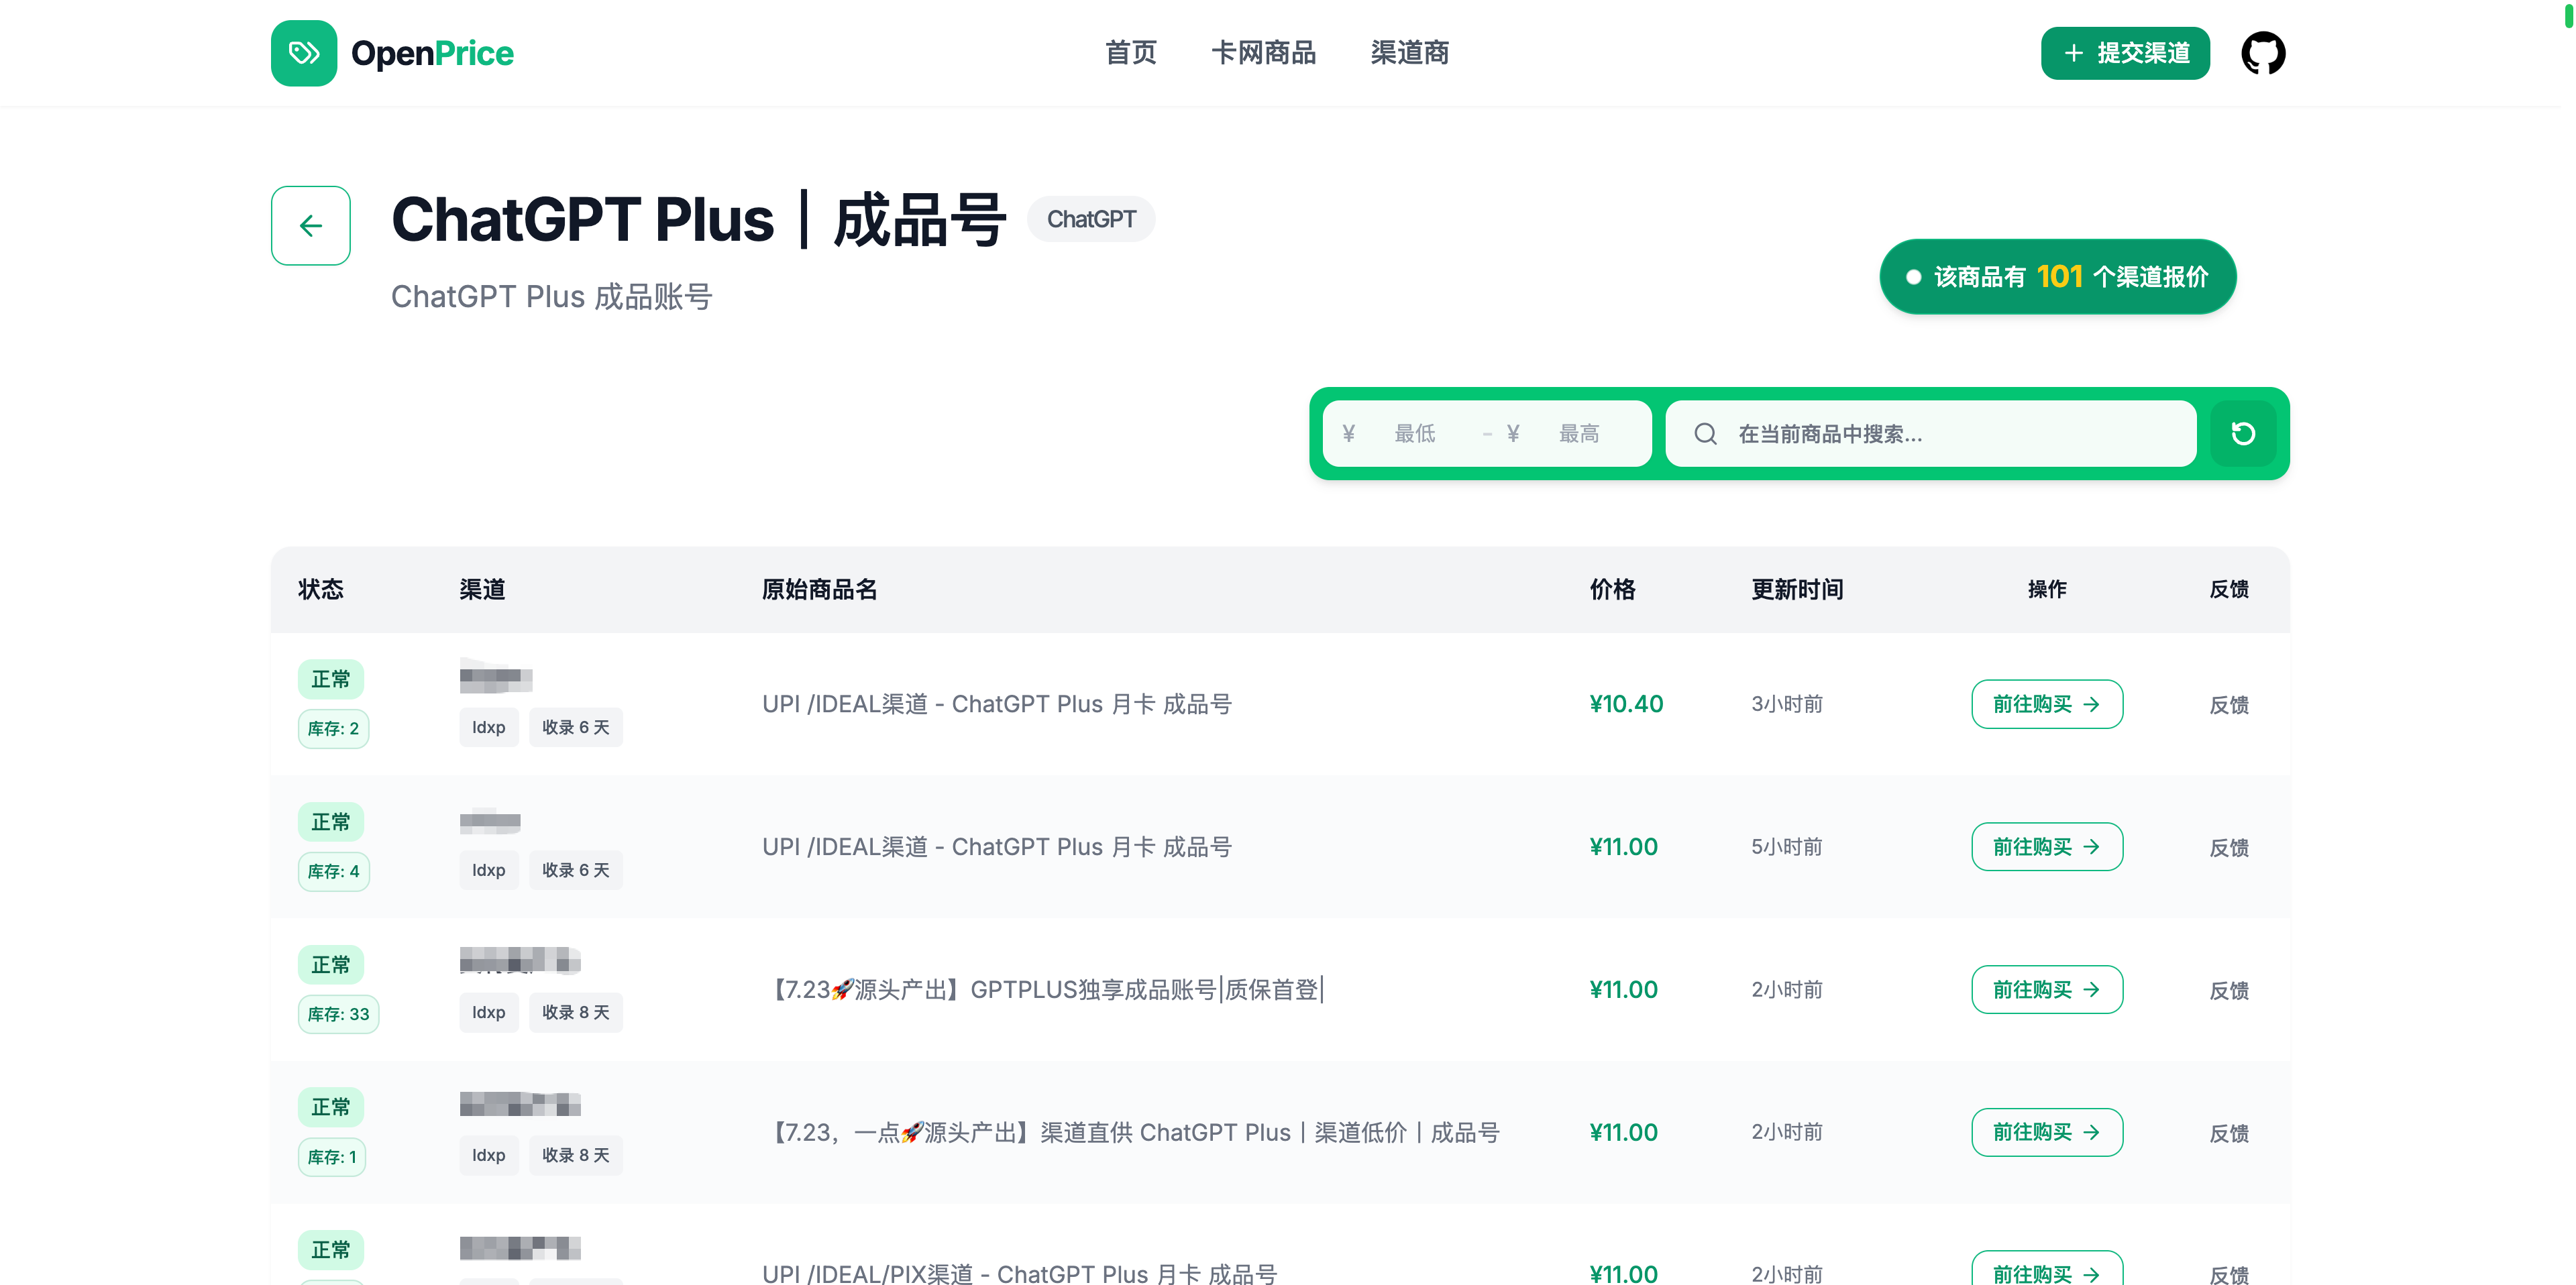2576x1285 pixels.
Task: Click the ldxp tag in the ¥10.40 row
Action: coord(489,727)
